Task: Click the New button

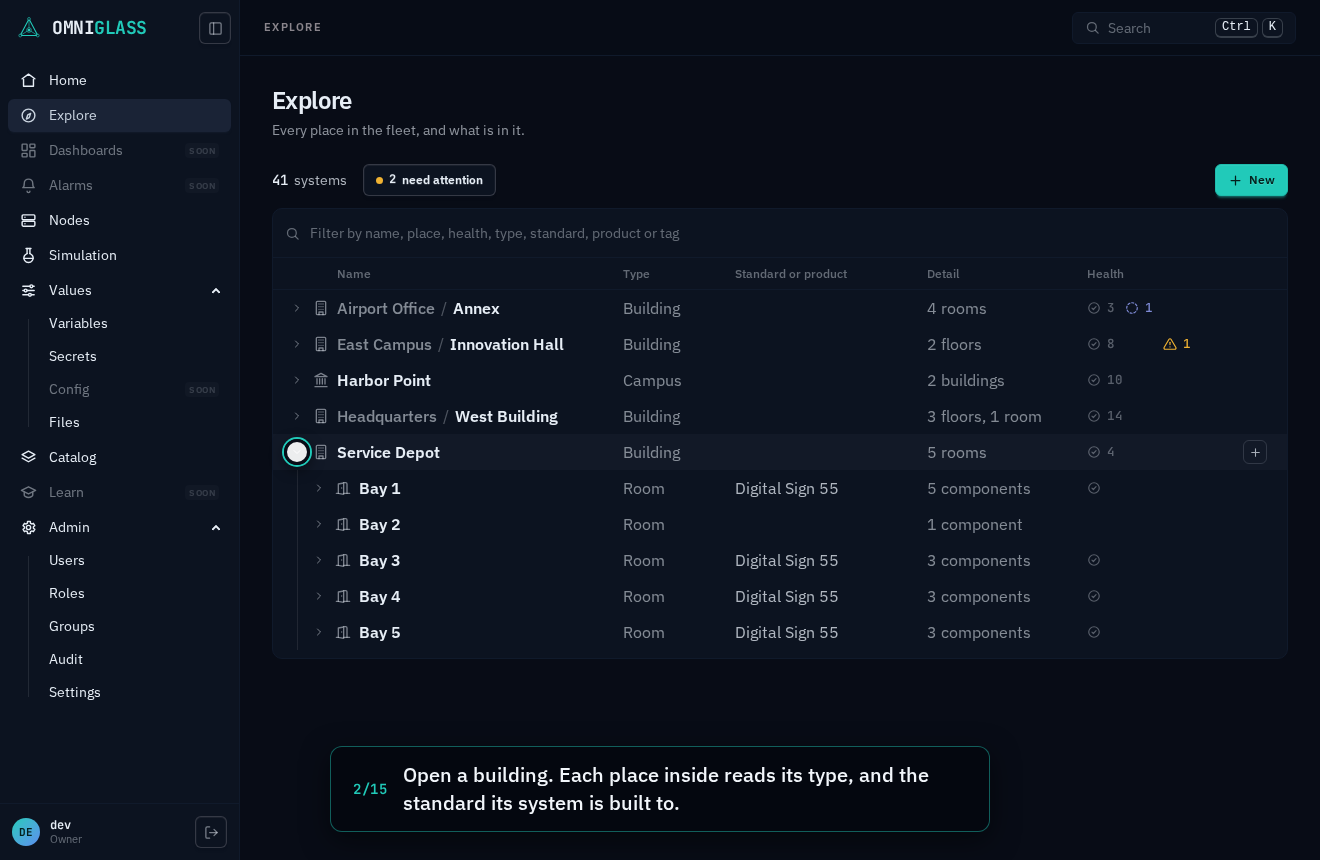Action: tap(1251, 180)
